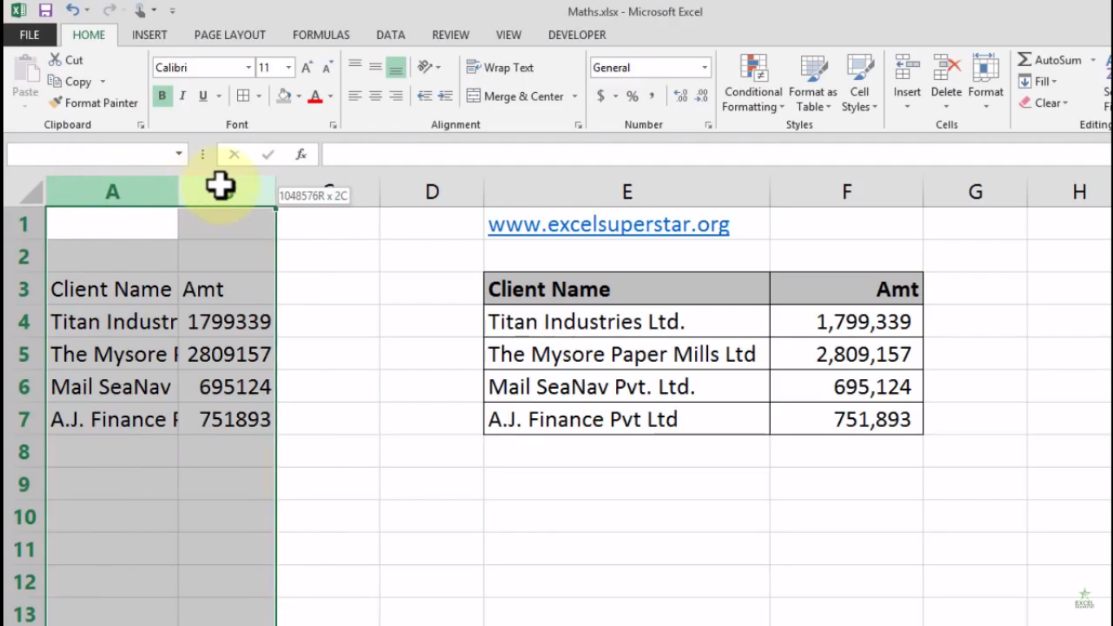Switch to the PAGE LAYOUT tab

point(230,35)
